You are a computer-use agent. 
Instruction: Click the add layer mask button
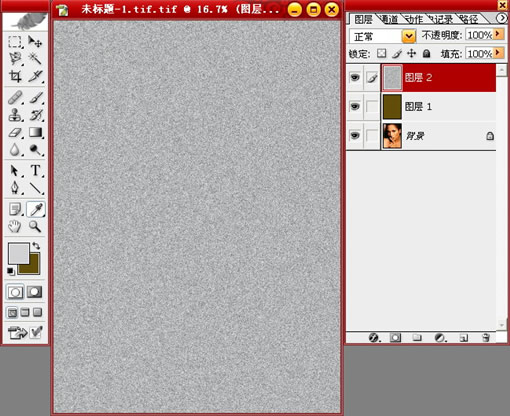pyautogui.click(x=395, y=338)
